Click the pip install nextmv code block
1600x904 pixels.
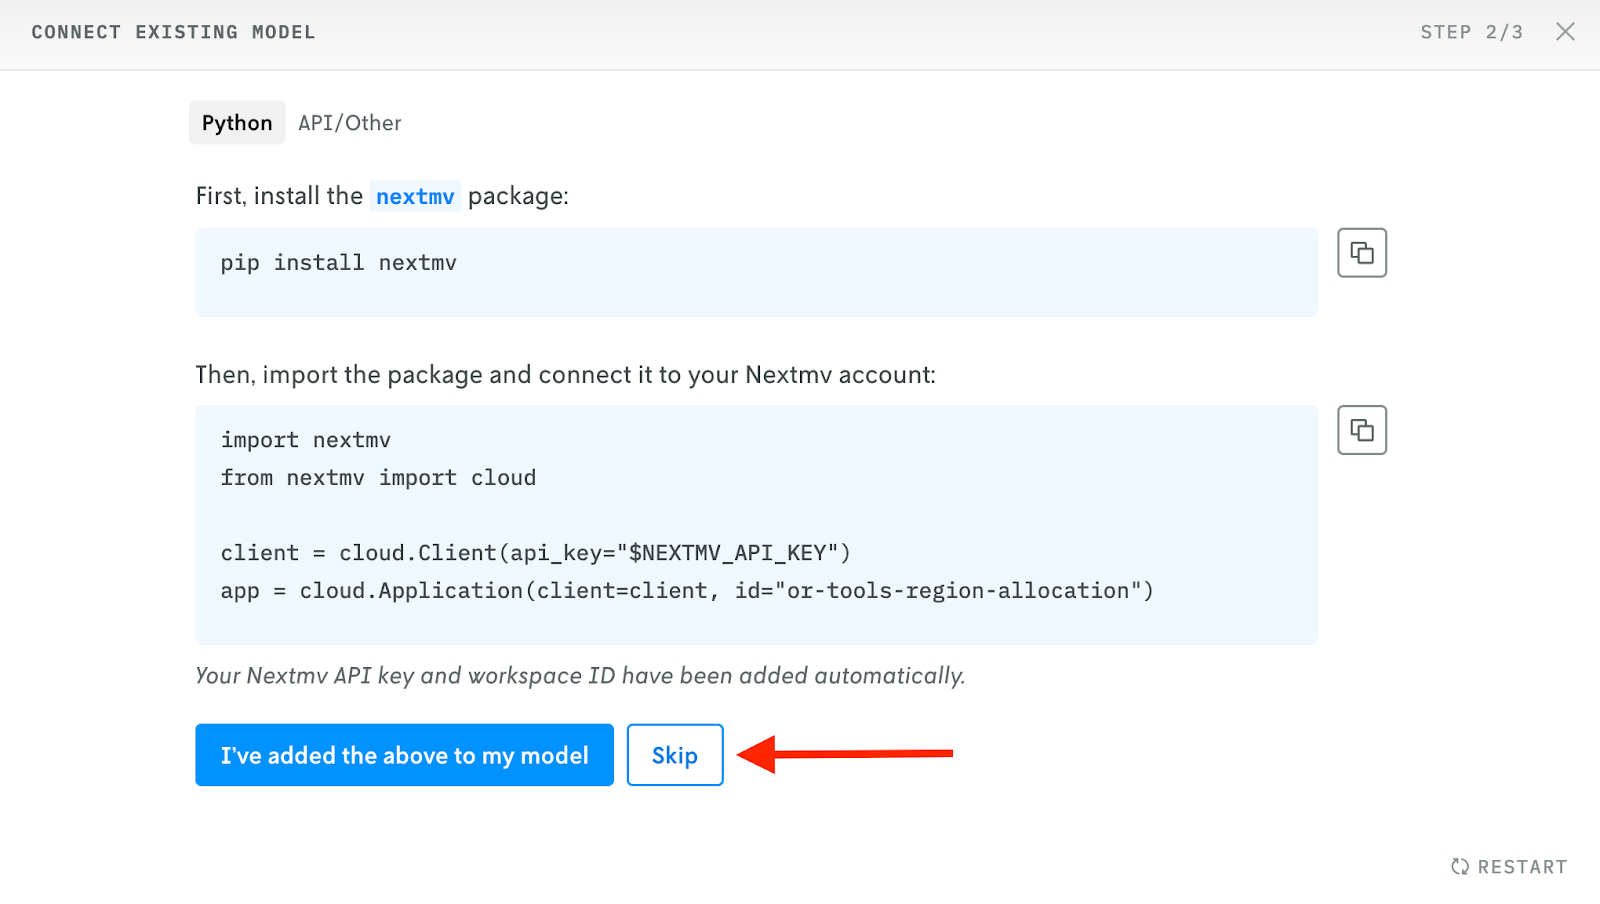point(756,272)
